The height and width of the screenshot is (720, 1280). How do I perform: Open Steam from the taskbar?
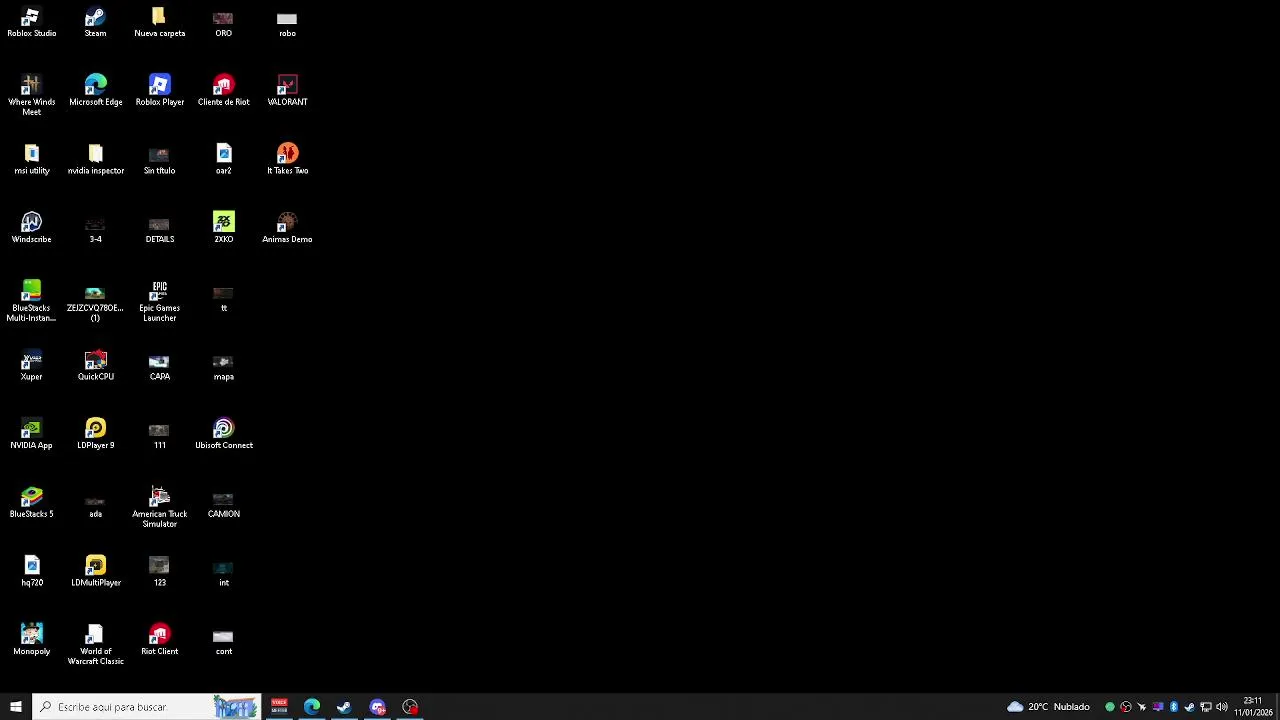[344, 707]
